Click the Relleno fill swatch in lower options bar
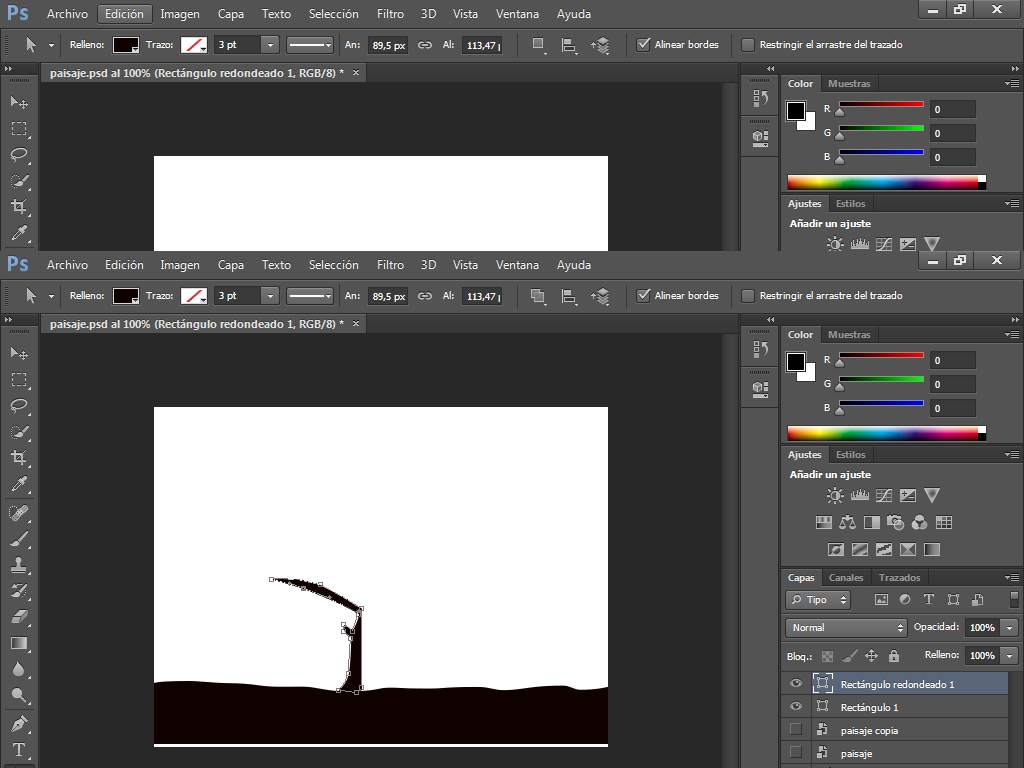Screen dimensions: 1024x768 tap(125, 296)
